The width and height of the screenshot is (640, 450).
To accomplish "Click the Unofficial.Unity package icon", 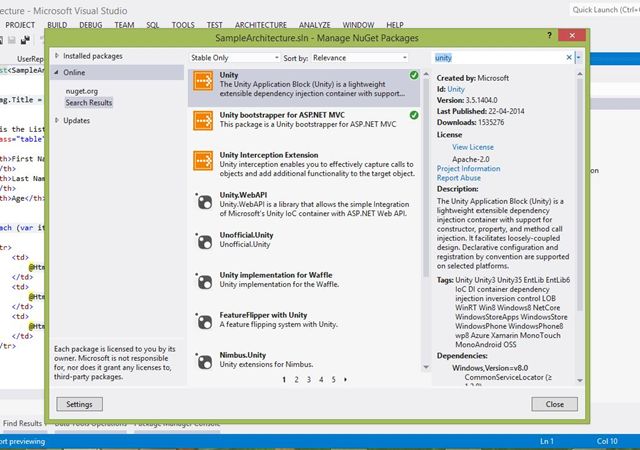I will point(204,241).
